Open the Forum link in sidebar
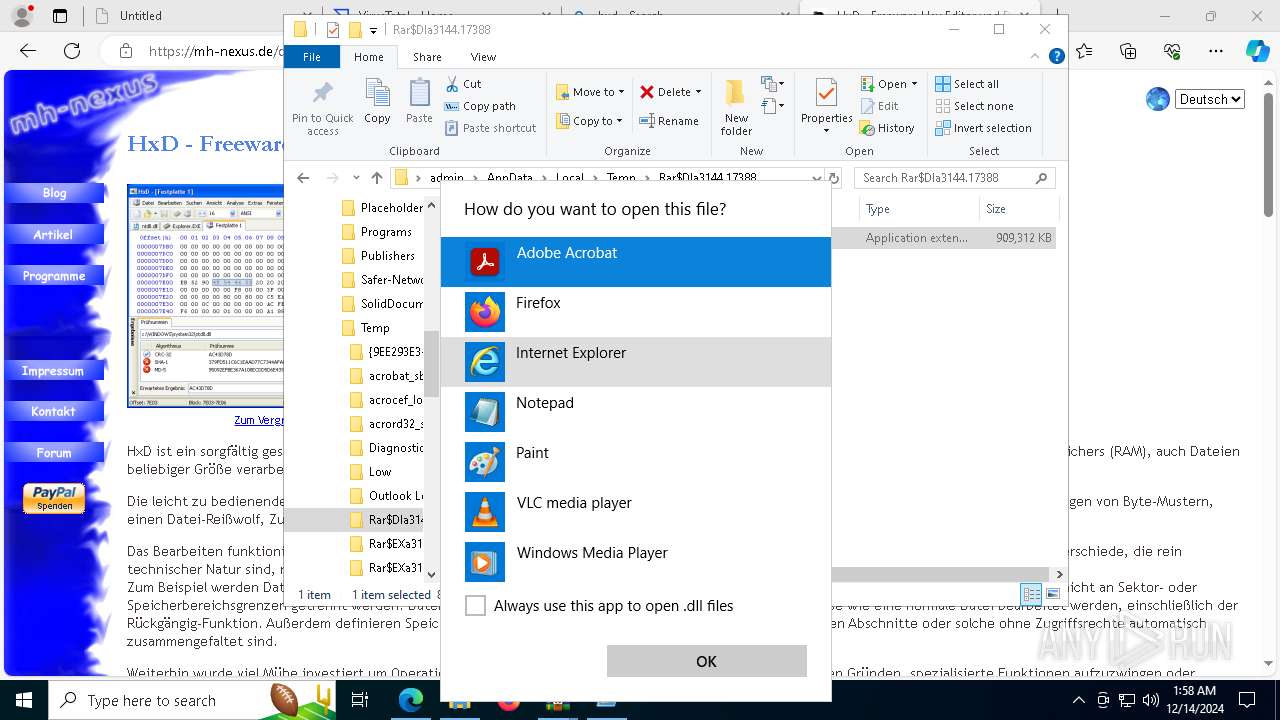Image resolution: width=1280 pixels, height=720 pixels. click(x=54, y=453)
